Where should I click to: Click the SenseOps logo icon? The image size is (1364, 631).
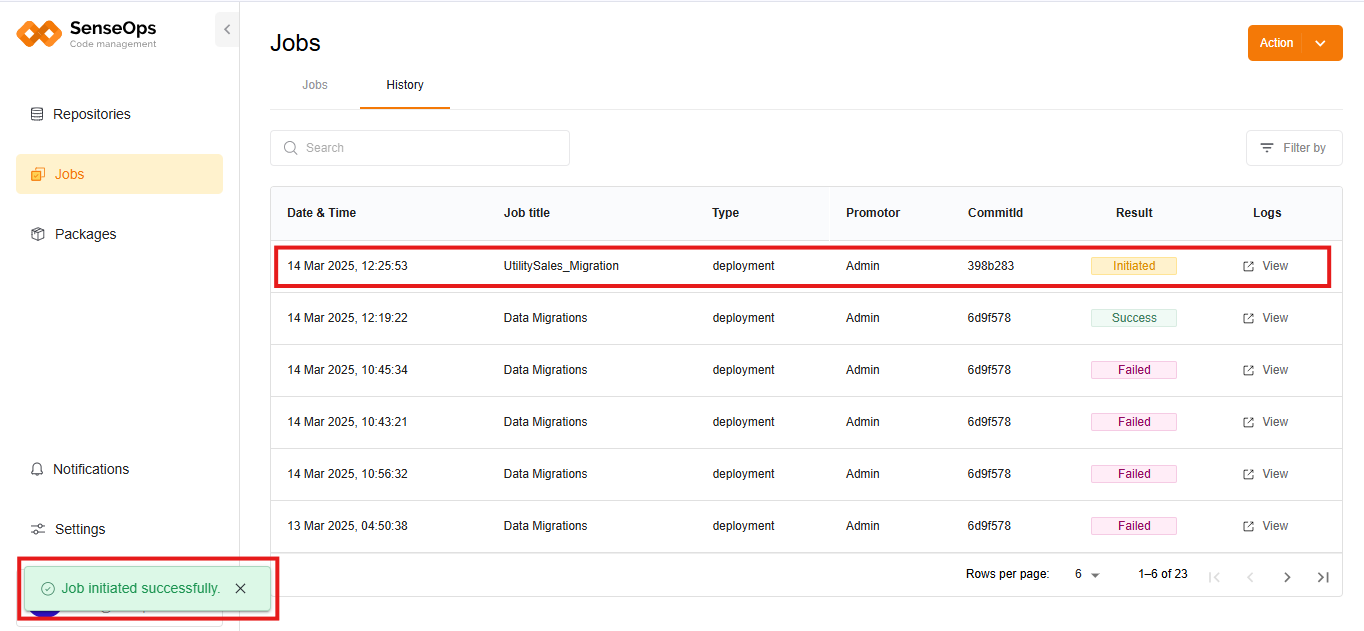pos(39,34)
